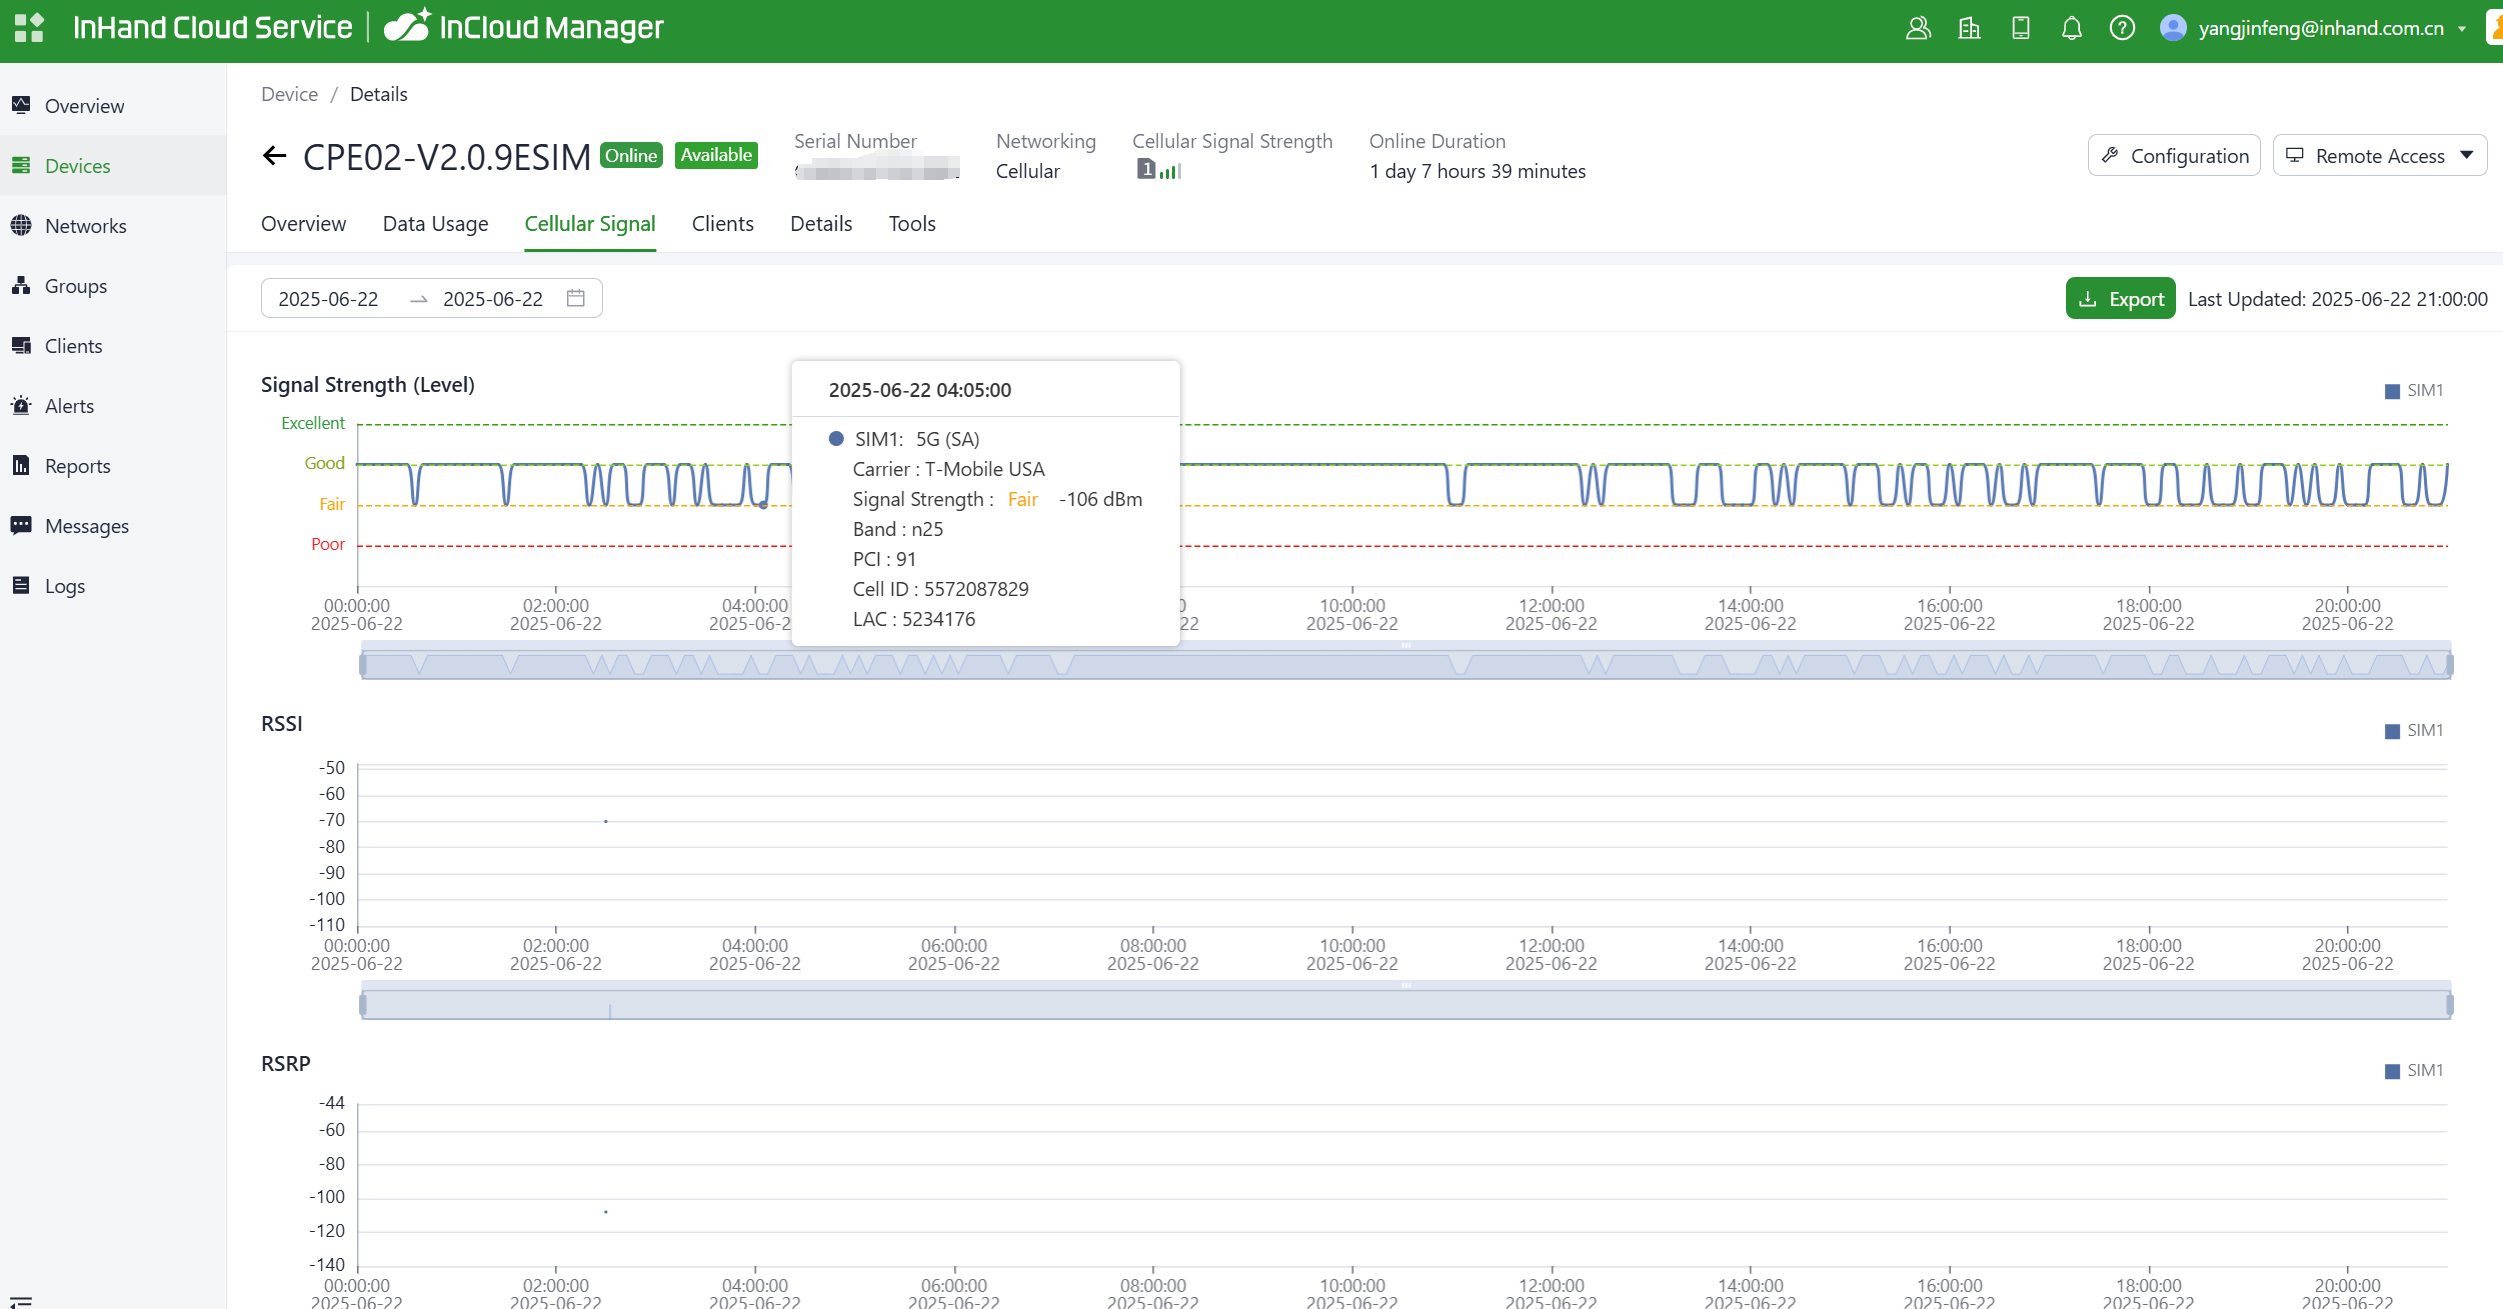
Task: Click the back arrow beside CPE02-V2.0.9ESIM
Action: 274,156
